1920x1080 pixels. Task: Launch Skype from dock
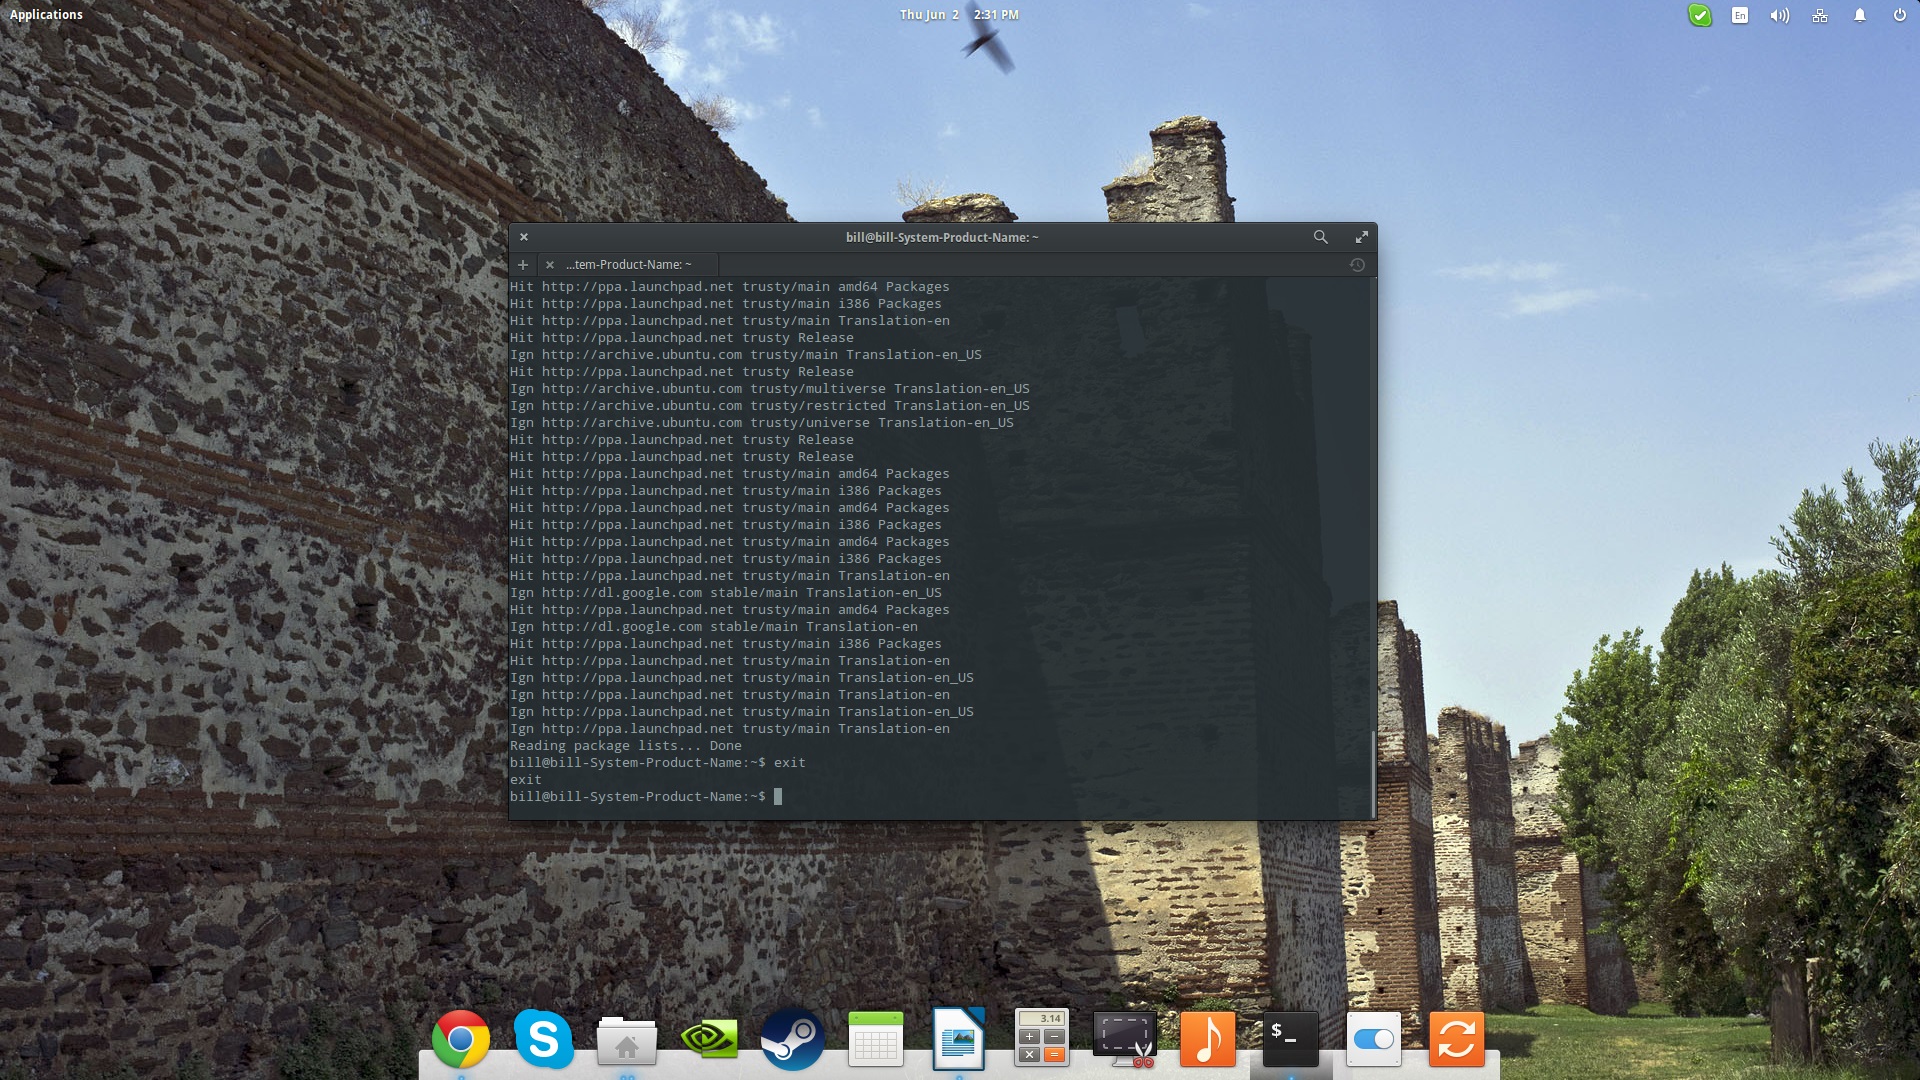coord(543,1040)
